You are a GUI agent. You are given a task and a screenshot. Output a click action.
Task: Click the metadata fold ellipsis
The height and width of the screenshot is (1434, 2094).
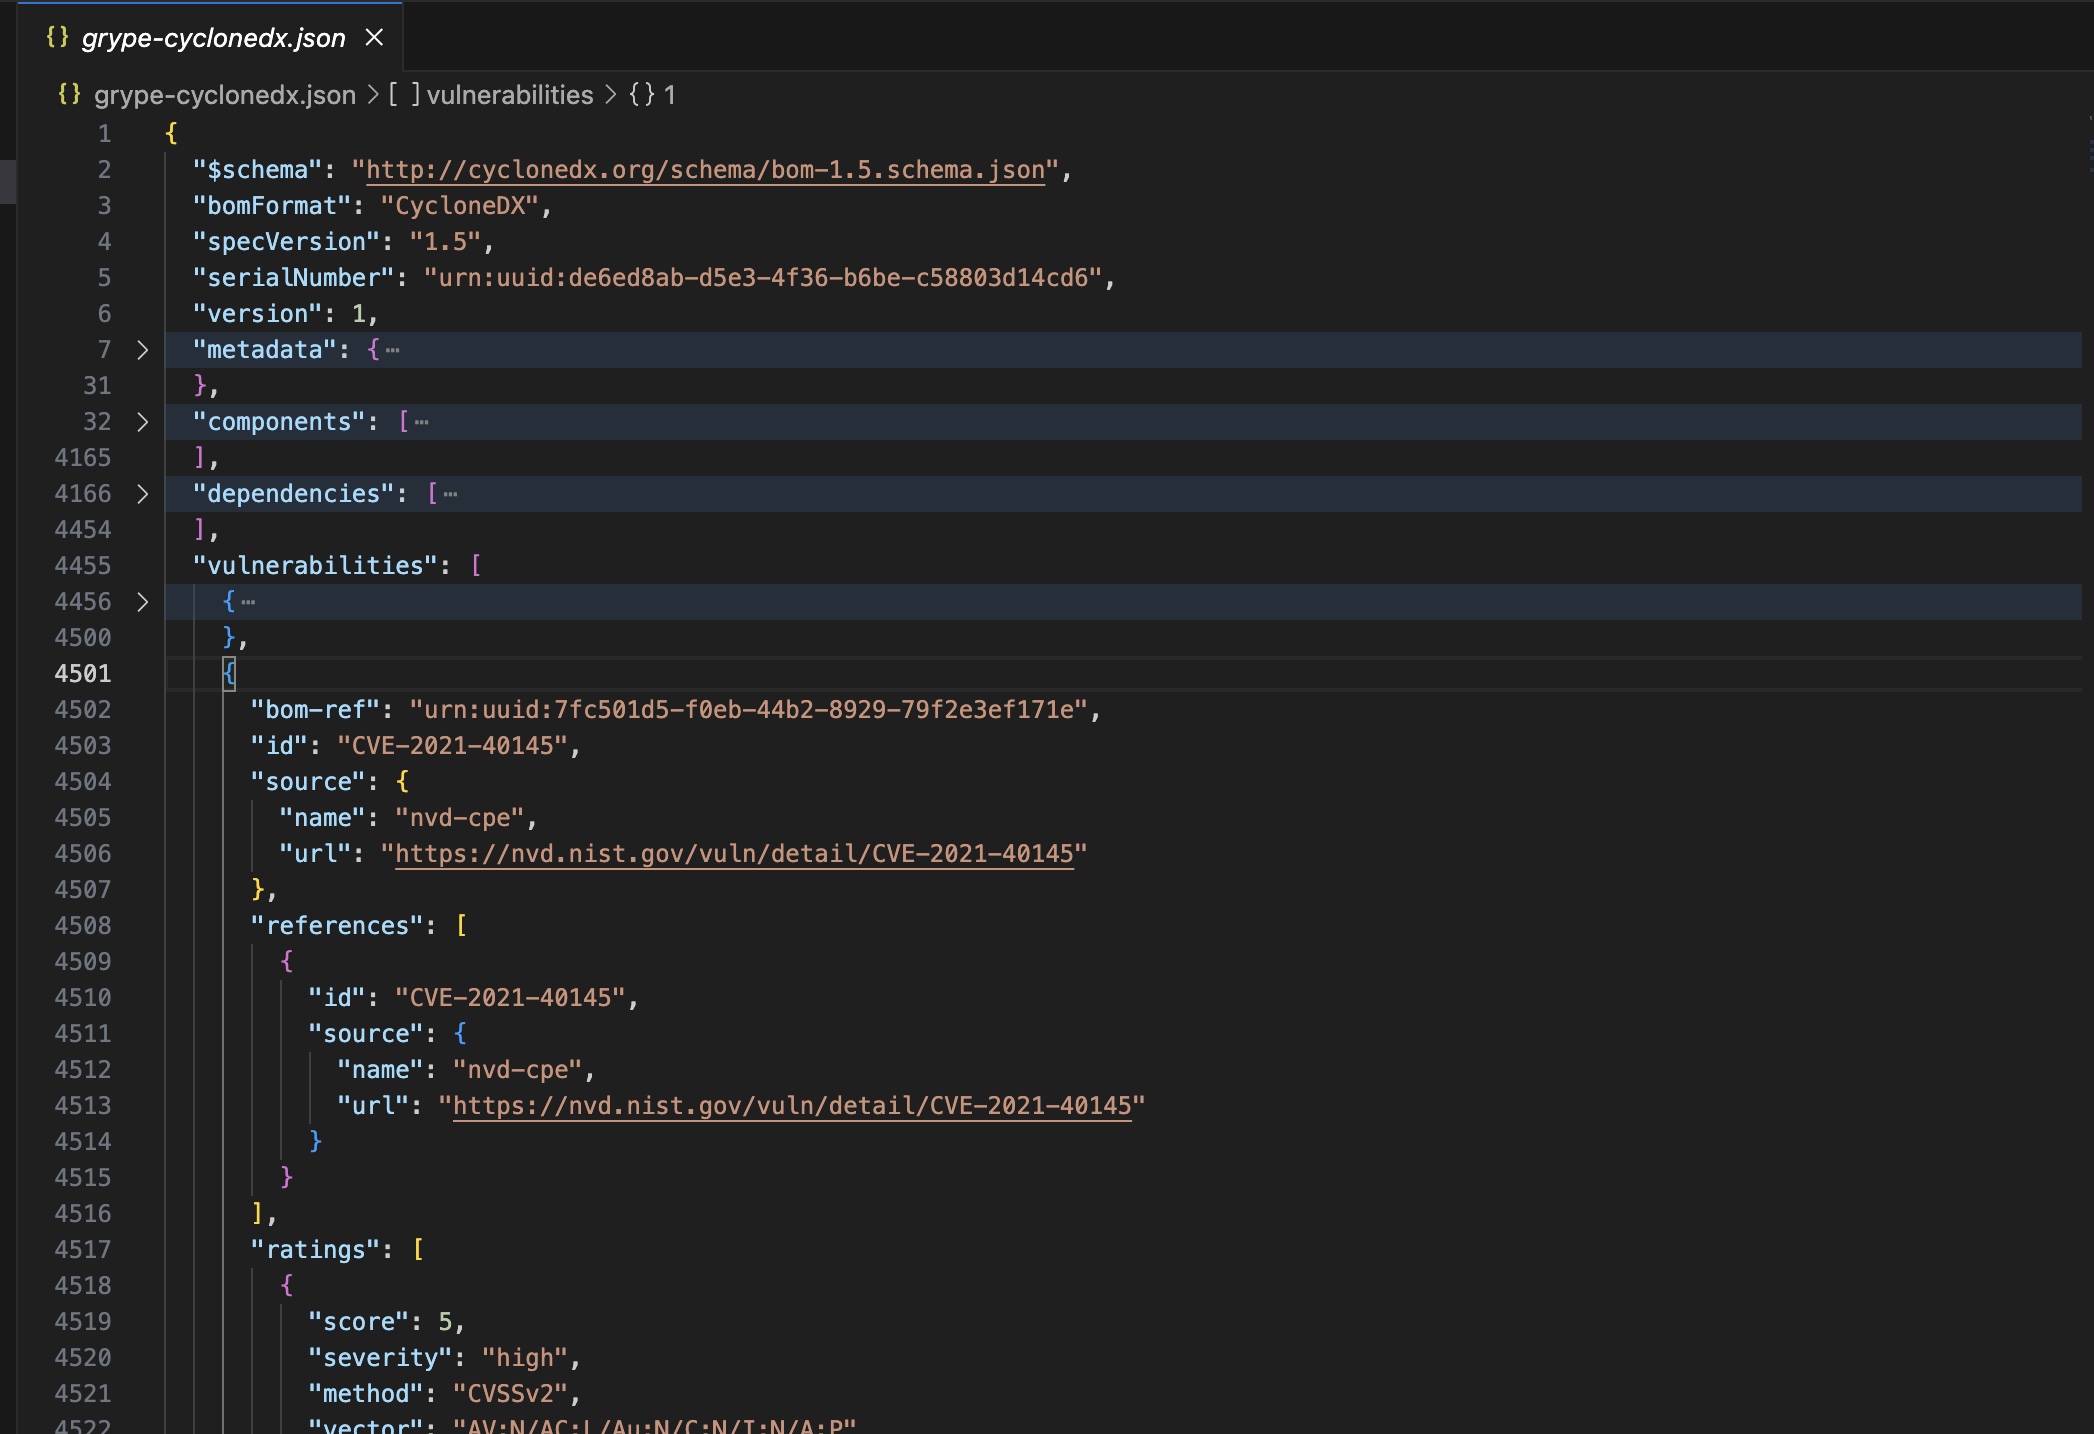coord(393,350)
